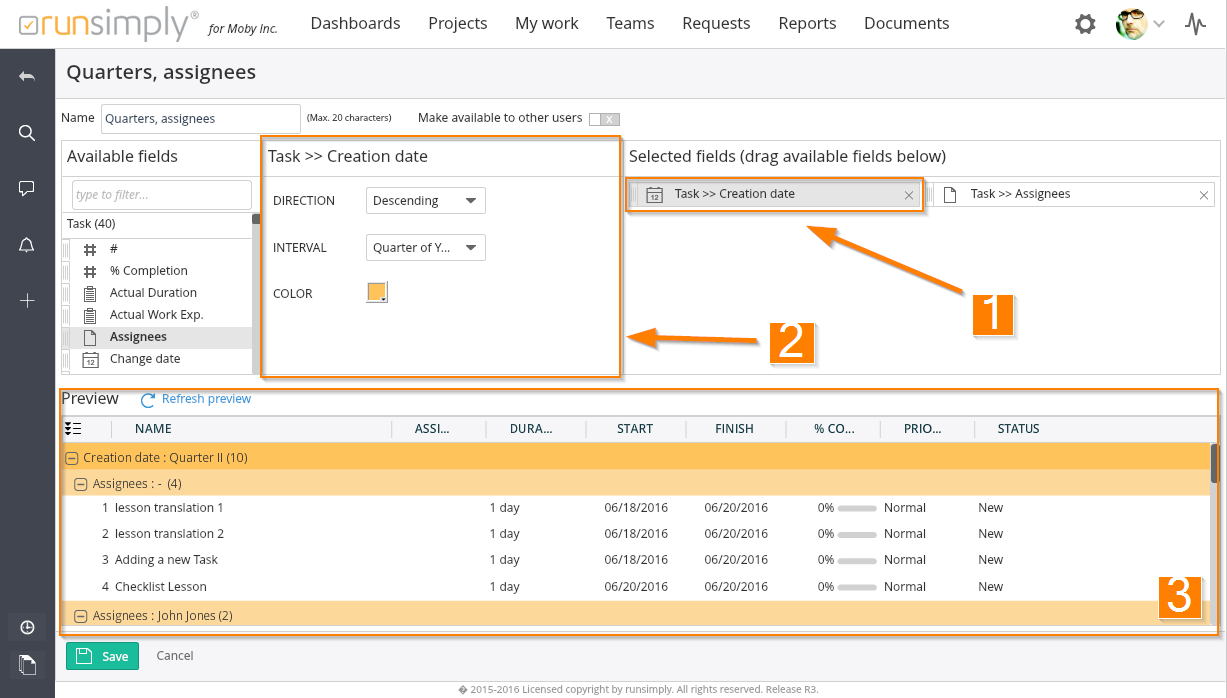This screenshot has width=1227, height=698.
Task: Open the Direction dropdown set to Descending
Action: click(x=425, y=201)
